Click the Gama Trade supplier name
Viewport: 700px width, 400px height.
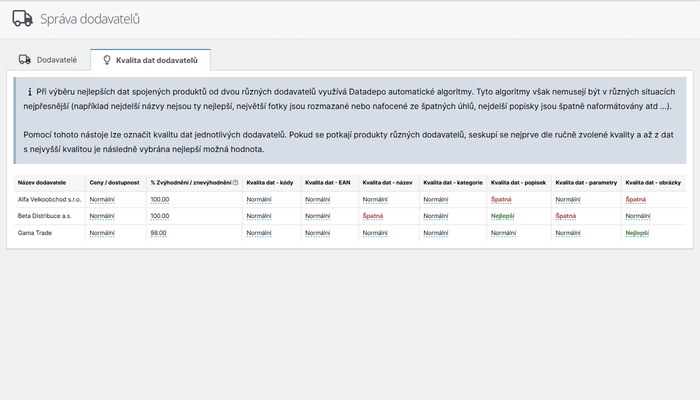(35, 233)
